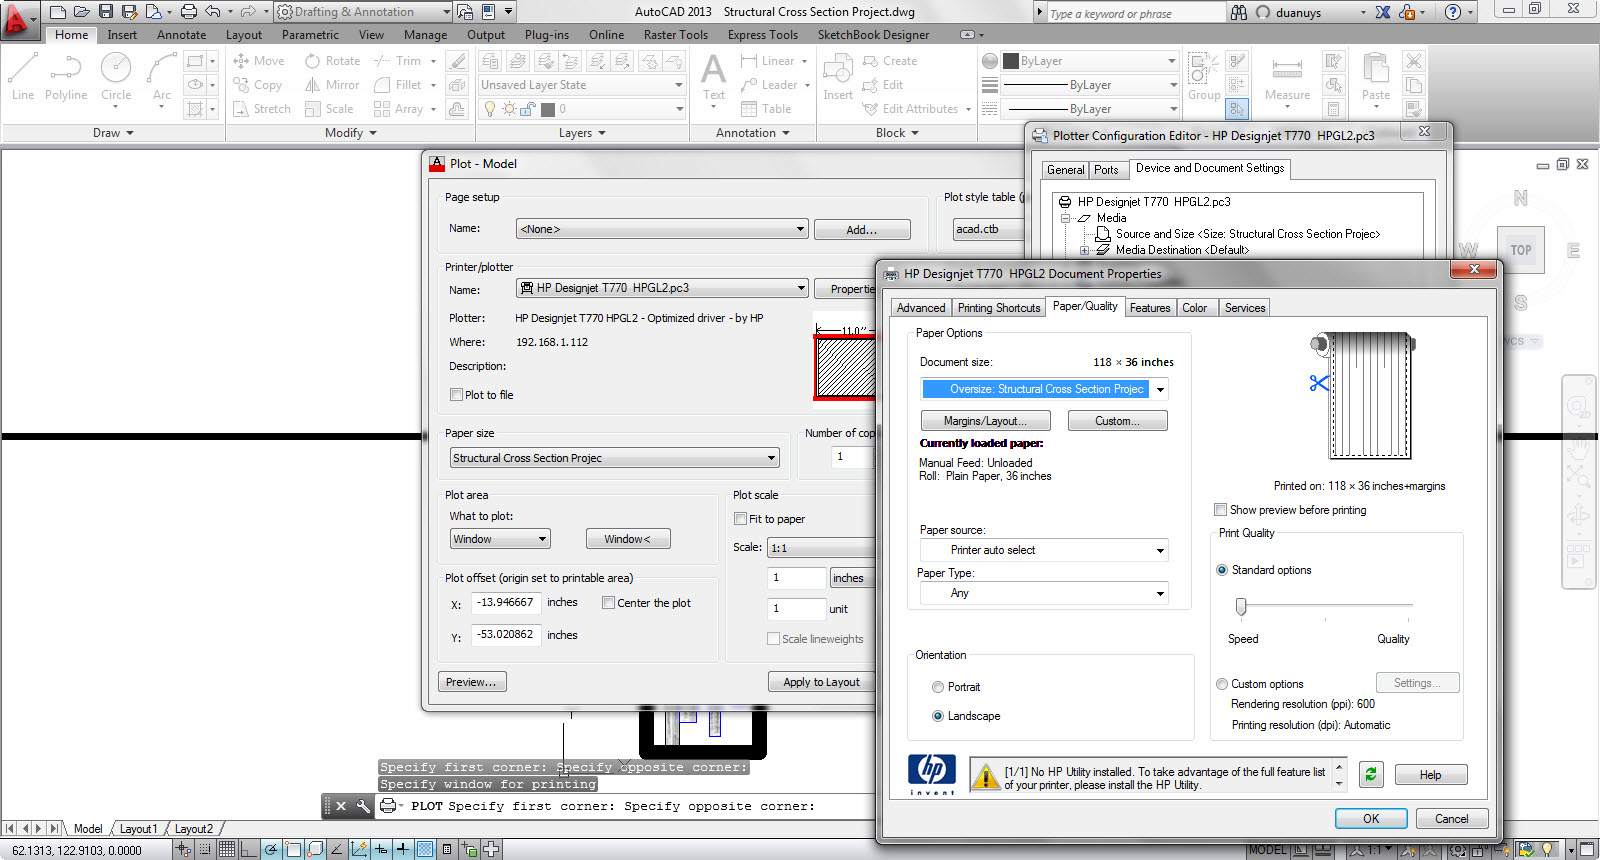
Task: Select the Trim tool
Action: 398,61
